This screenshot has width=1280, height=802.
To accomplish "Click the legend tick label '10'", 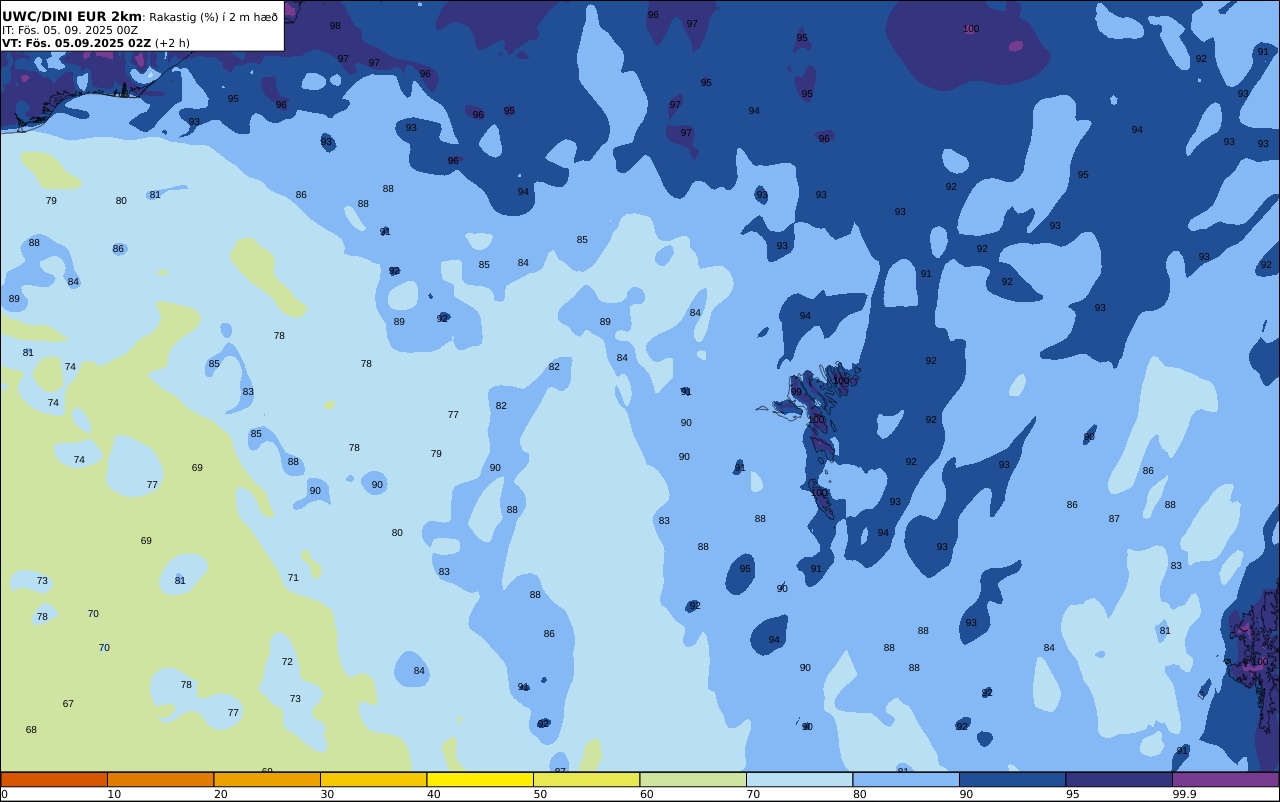I will [x=114, y=794].
